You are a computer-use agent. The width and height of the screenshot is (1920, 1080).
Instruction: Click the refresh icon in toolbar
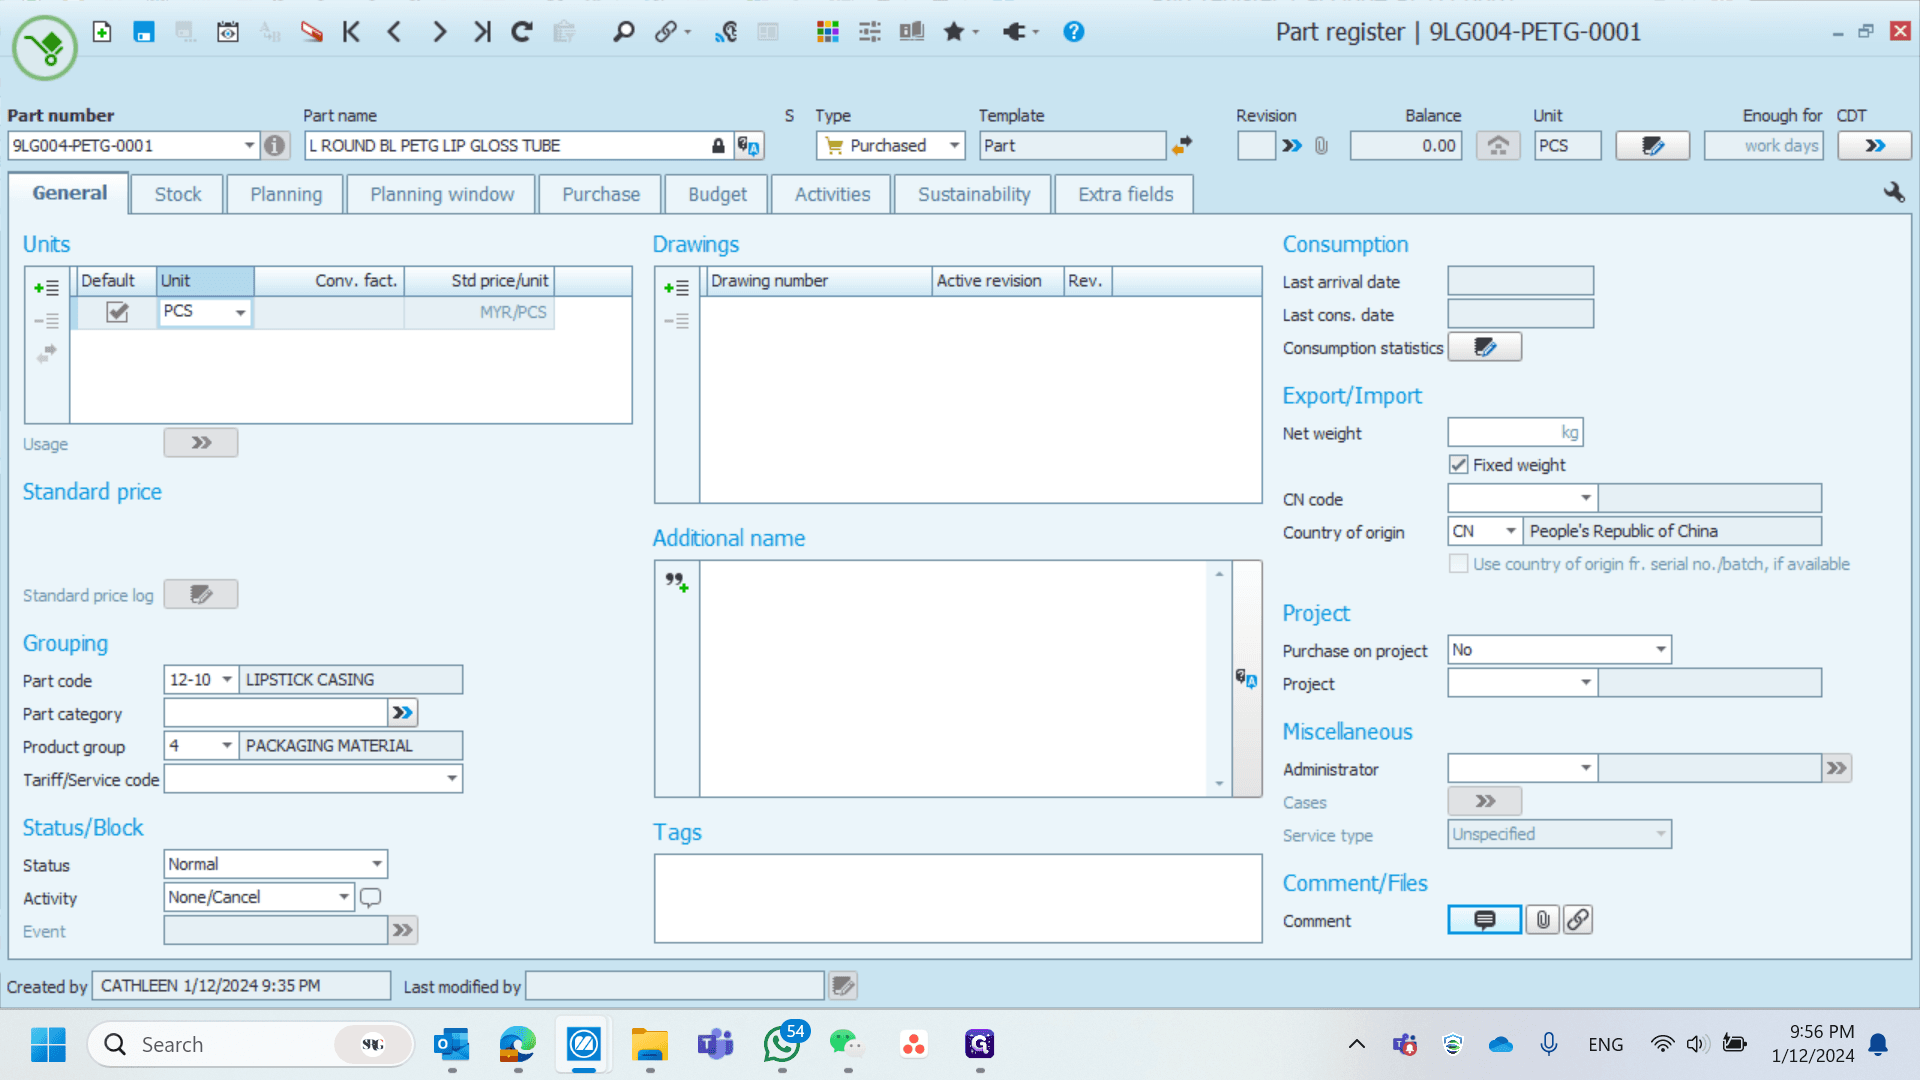point(521,32)
